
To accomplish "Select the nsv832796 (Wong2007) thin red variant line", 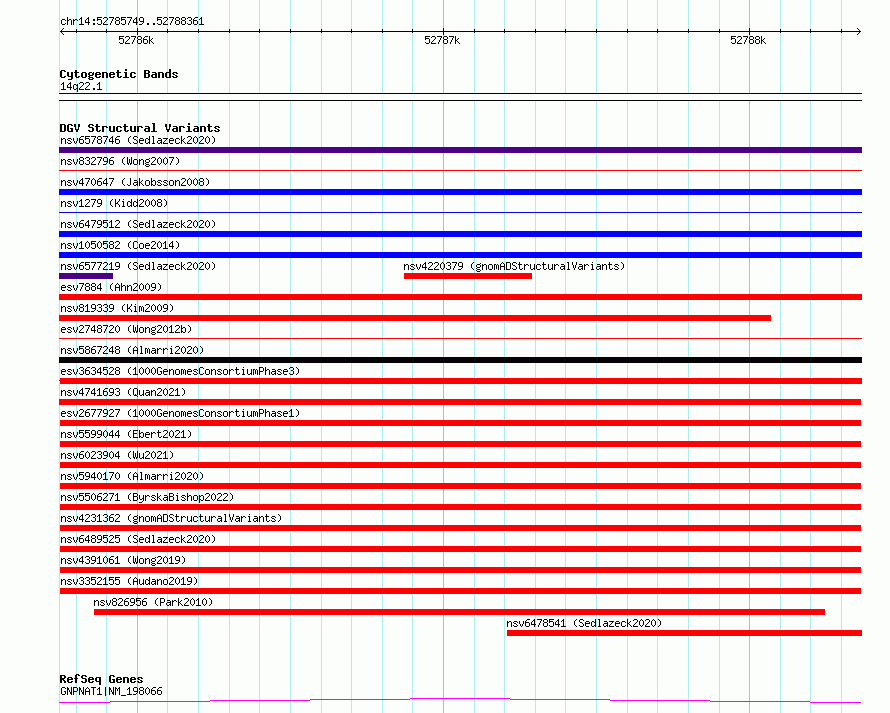I will [460, 170].
